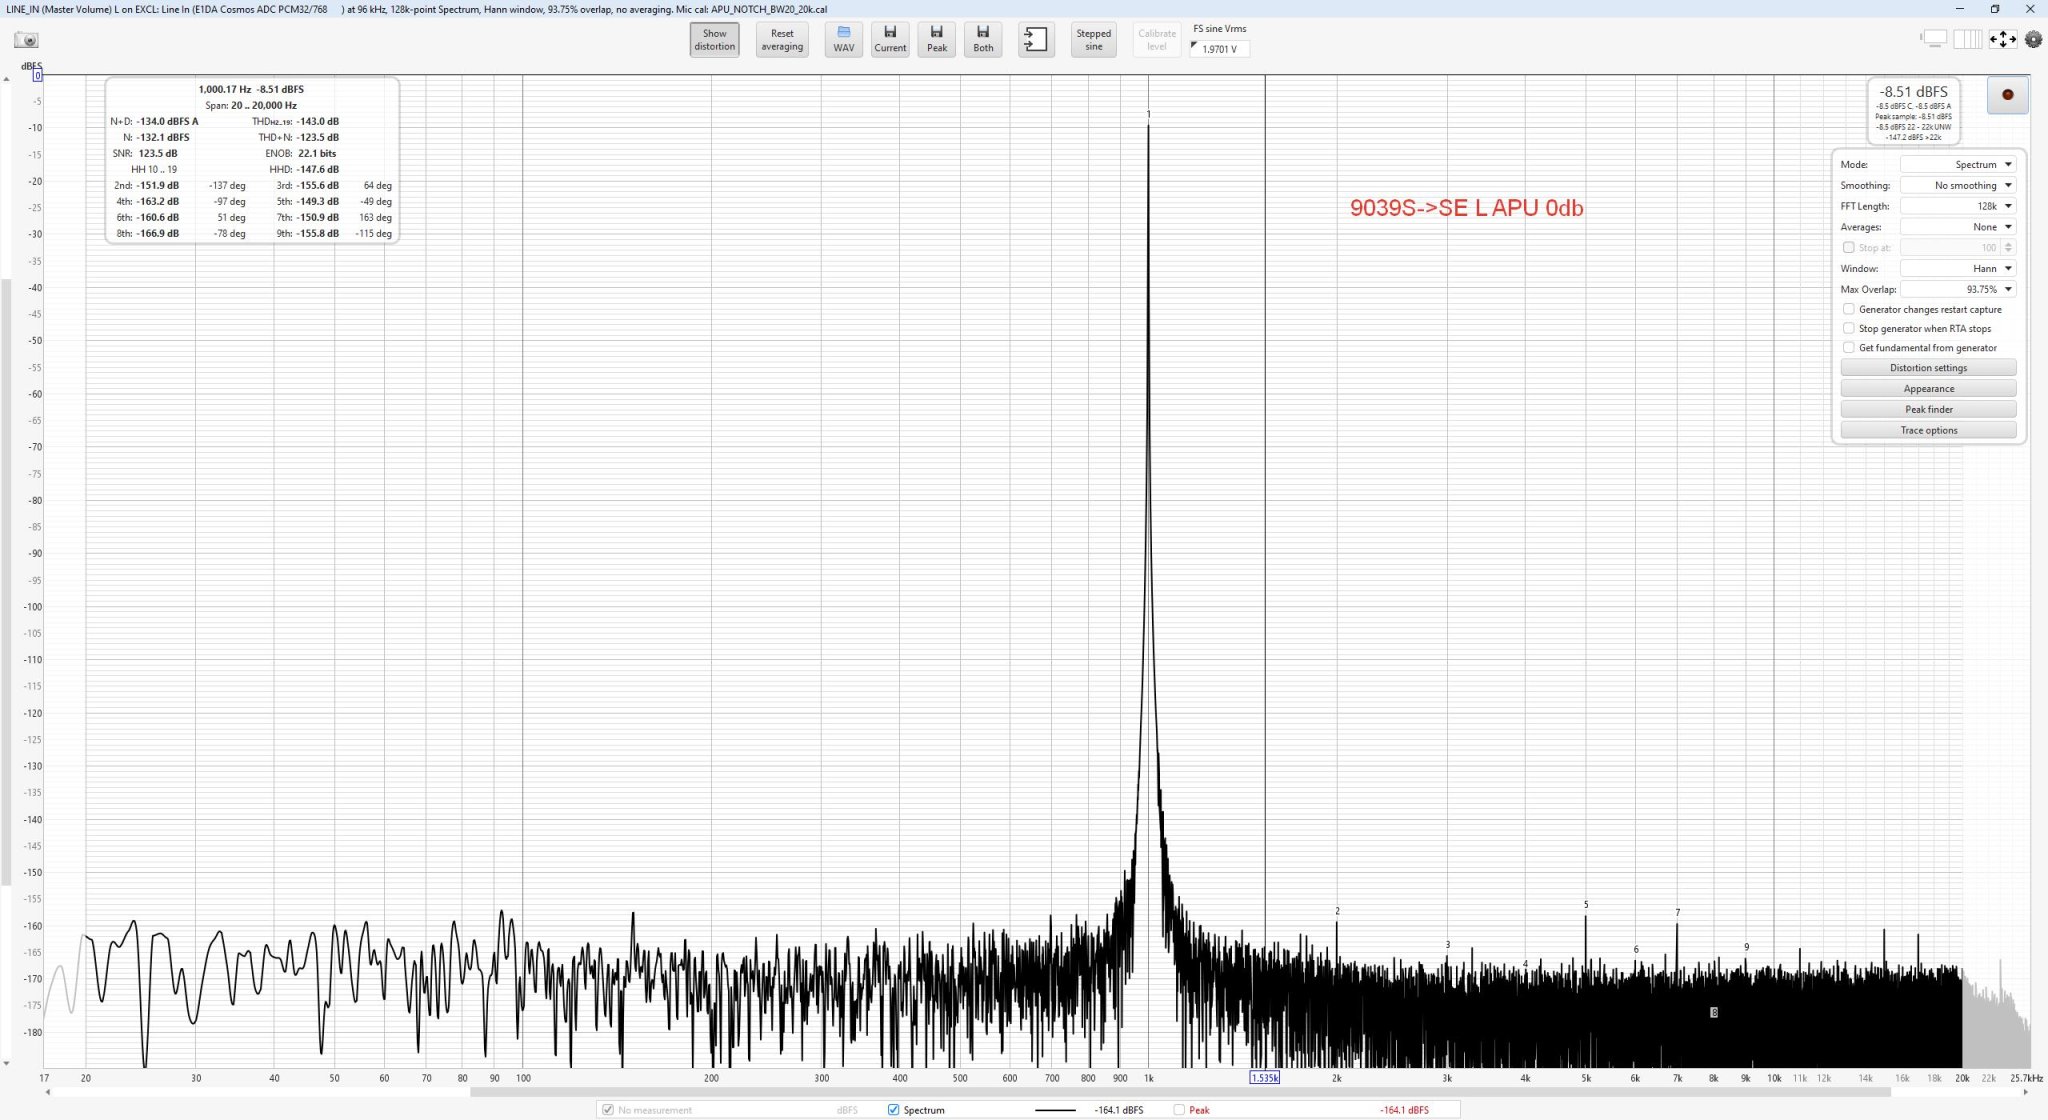Toggle the Show distortion button
This screenshot has height=1120, width=2048.
(x=714, y=40)
